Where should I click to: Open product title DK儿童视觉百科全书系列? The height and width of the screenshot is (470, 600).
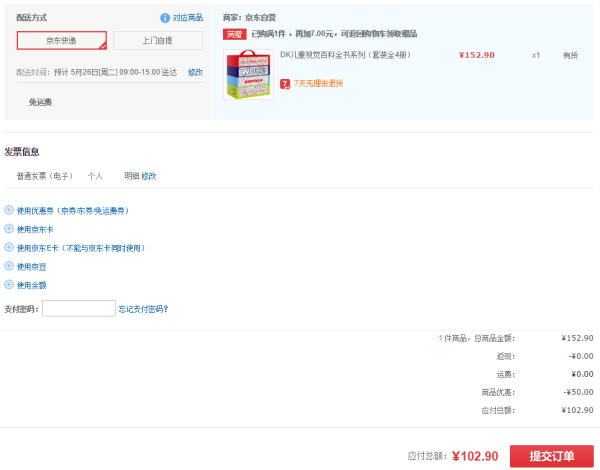346,55
